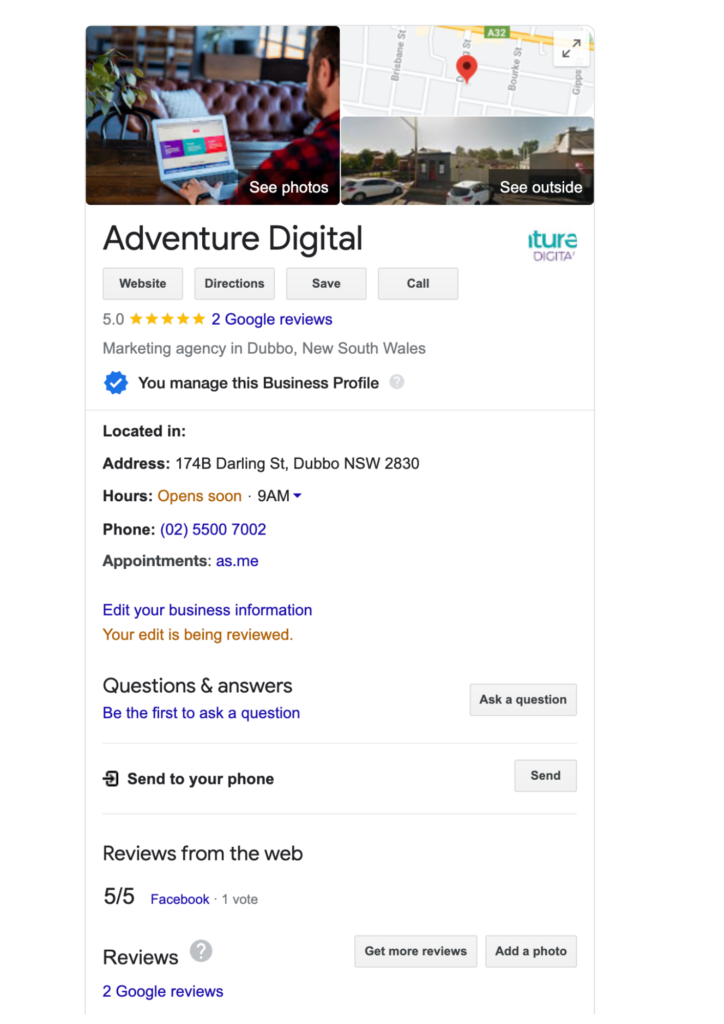
Task: Click Edit your business information
Action: [207, 610]
